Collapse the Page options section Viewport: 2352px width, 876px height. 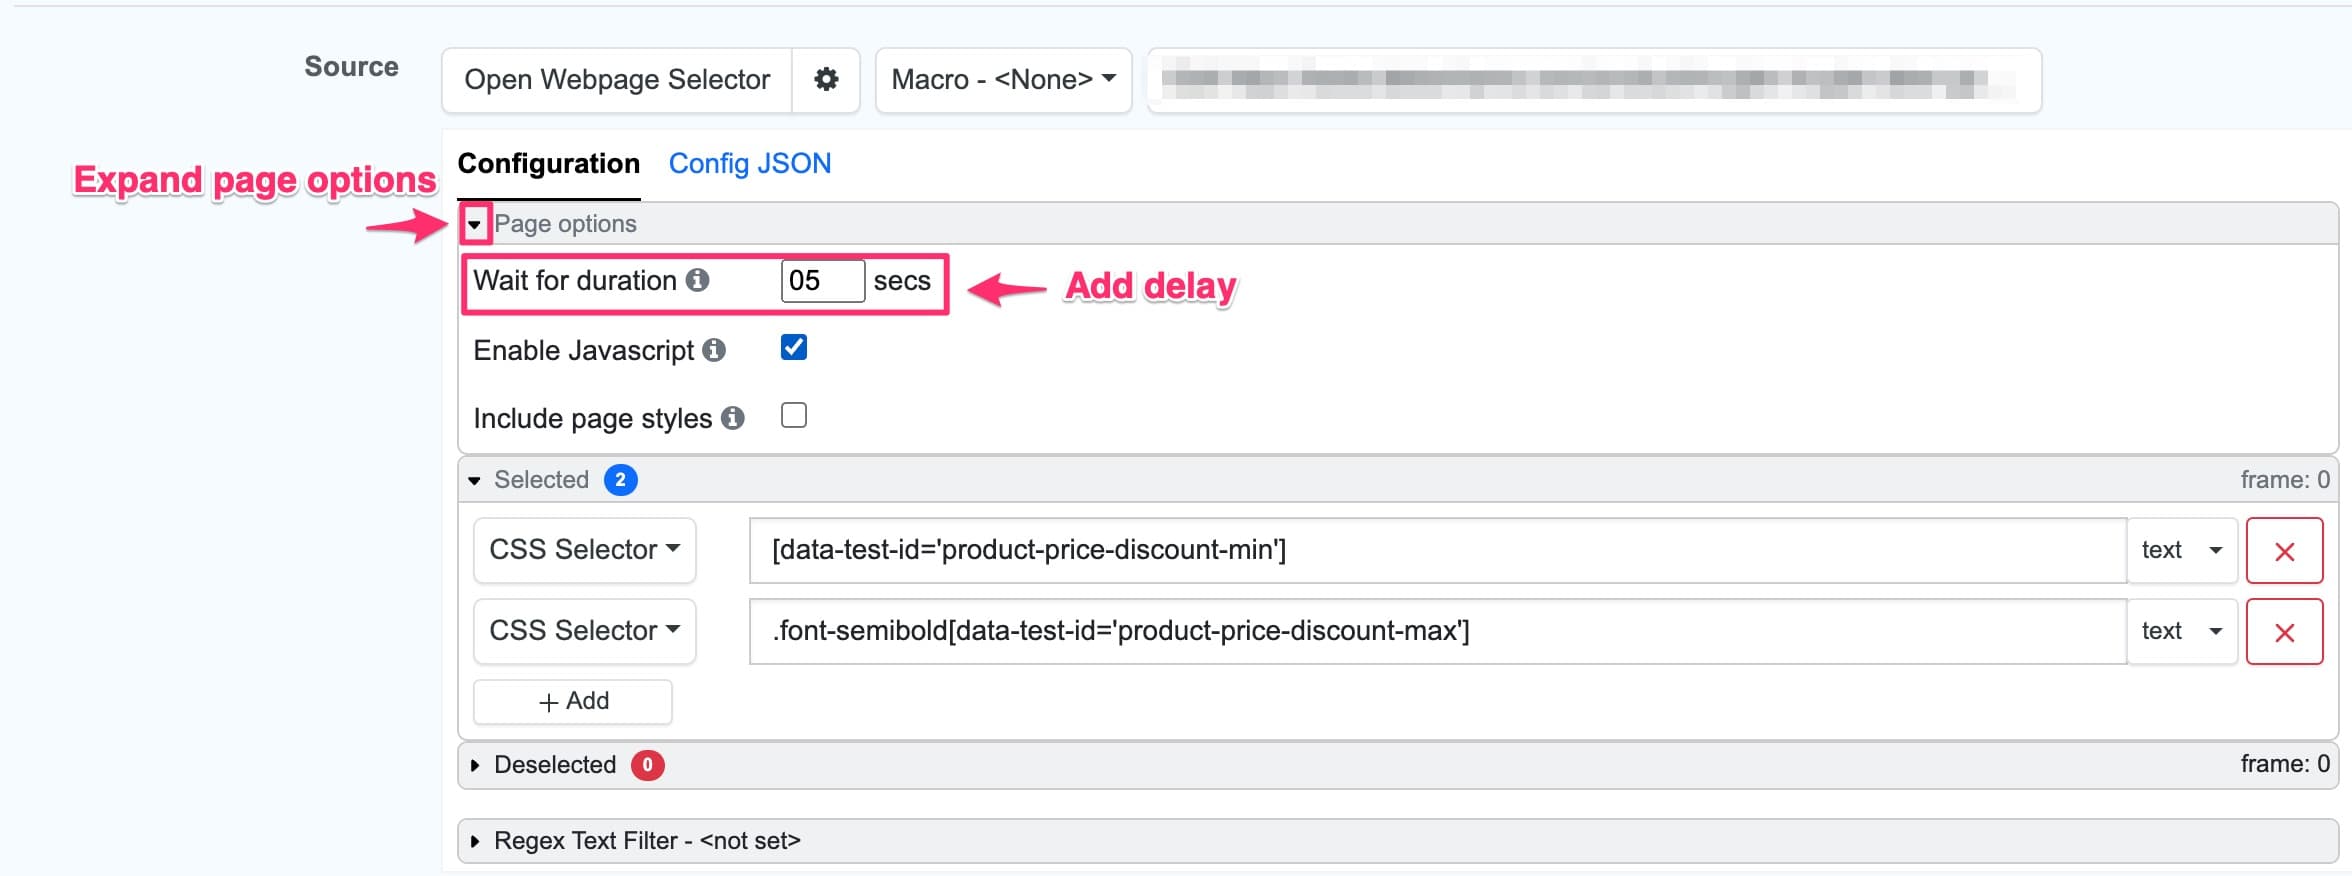pyautogui.click(x=475, y=223)
